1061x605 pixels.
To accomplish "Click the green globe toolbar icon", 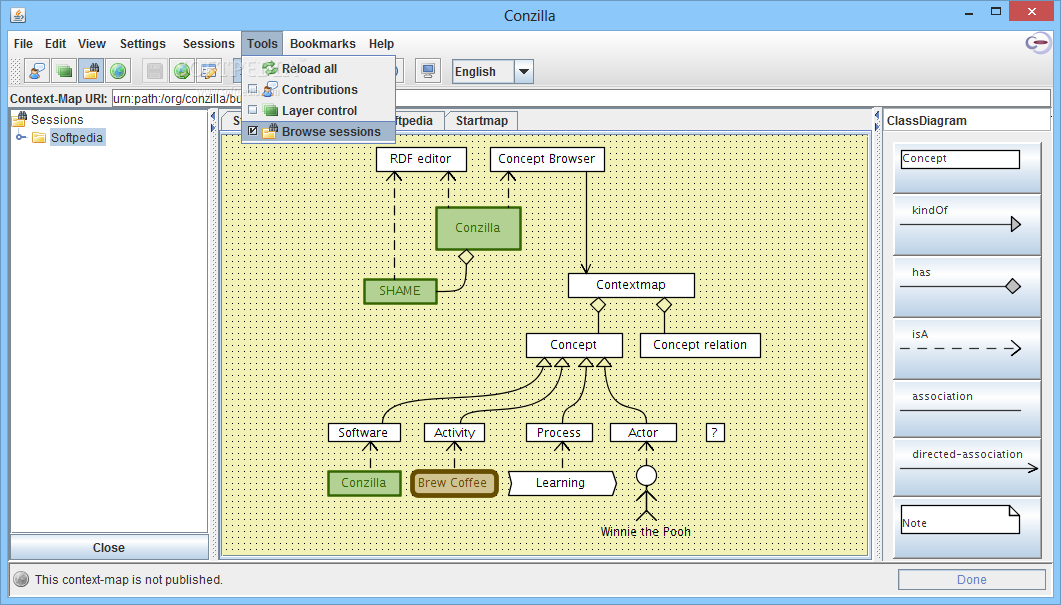I will tap(118, 71).
